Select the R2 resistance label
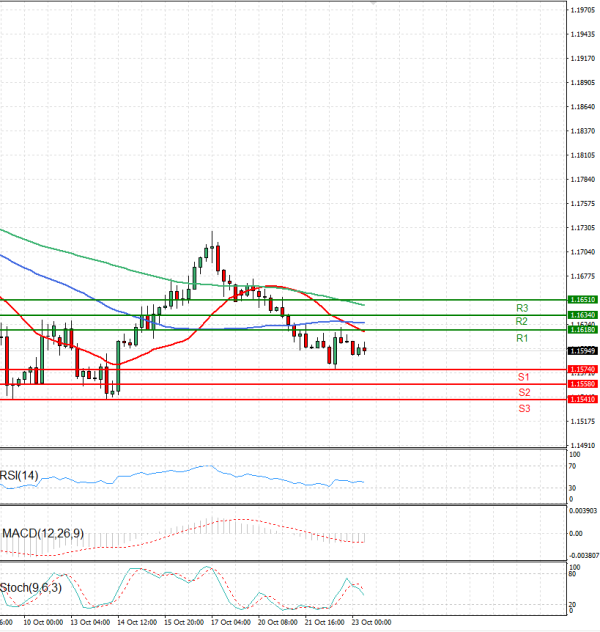The width and height of the screenshot is (600, 632). [522, 322]
